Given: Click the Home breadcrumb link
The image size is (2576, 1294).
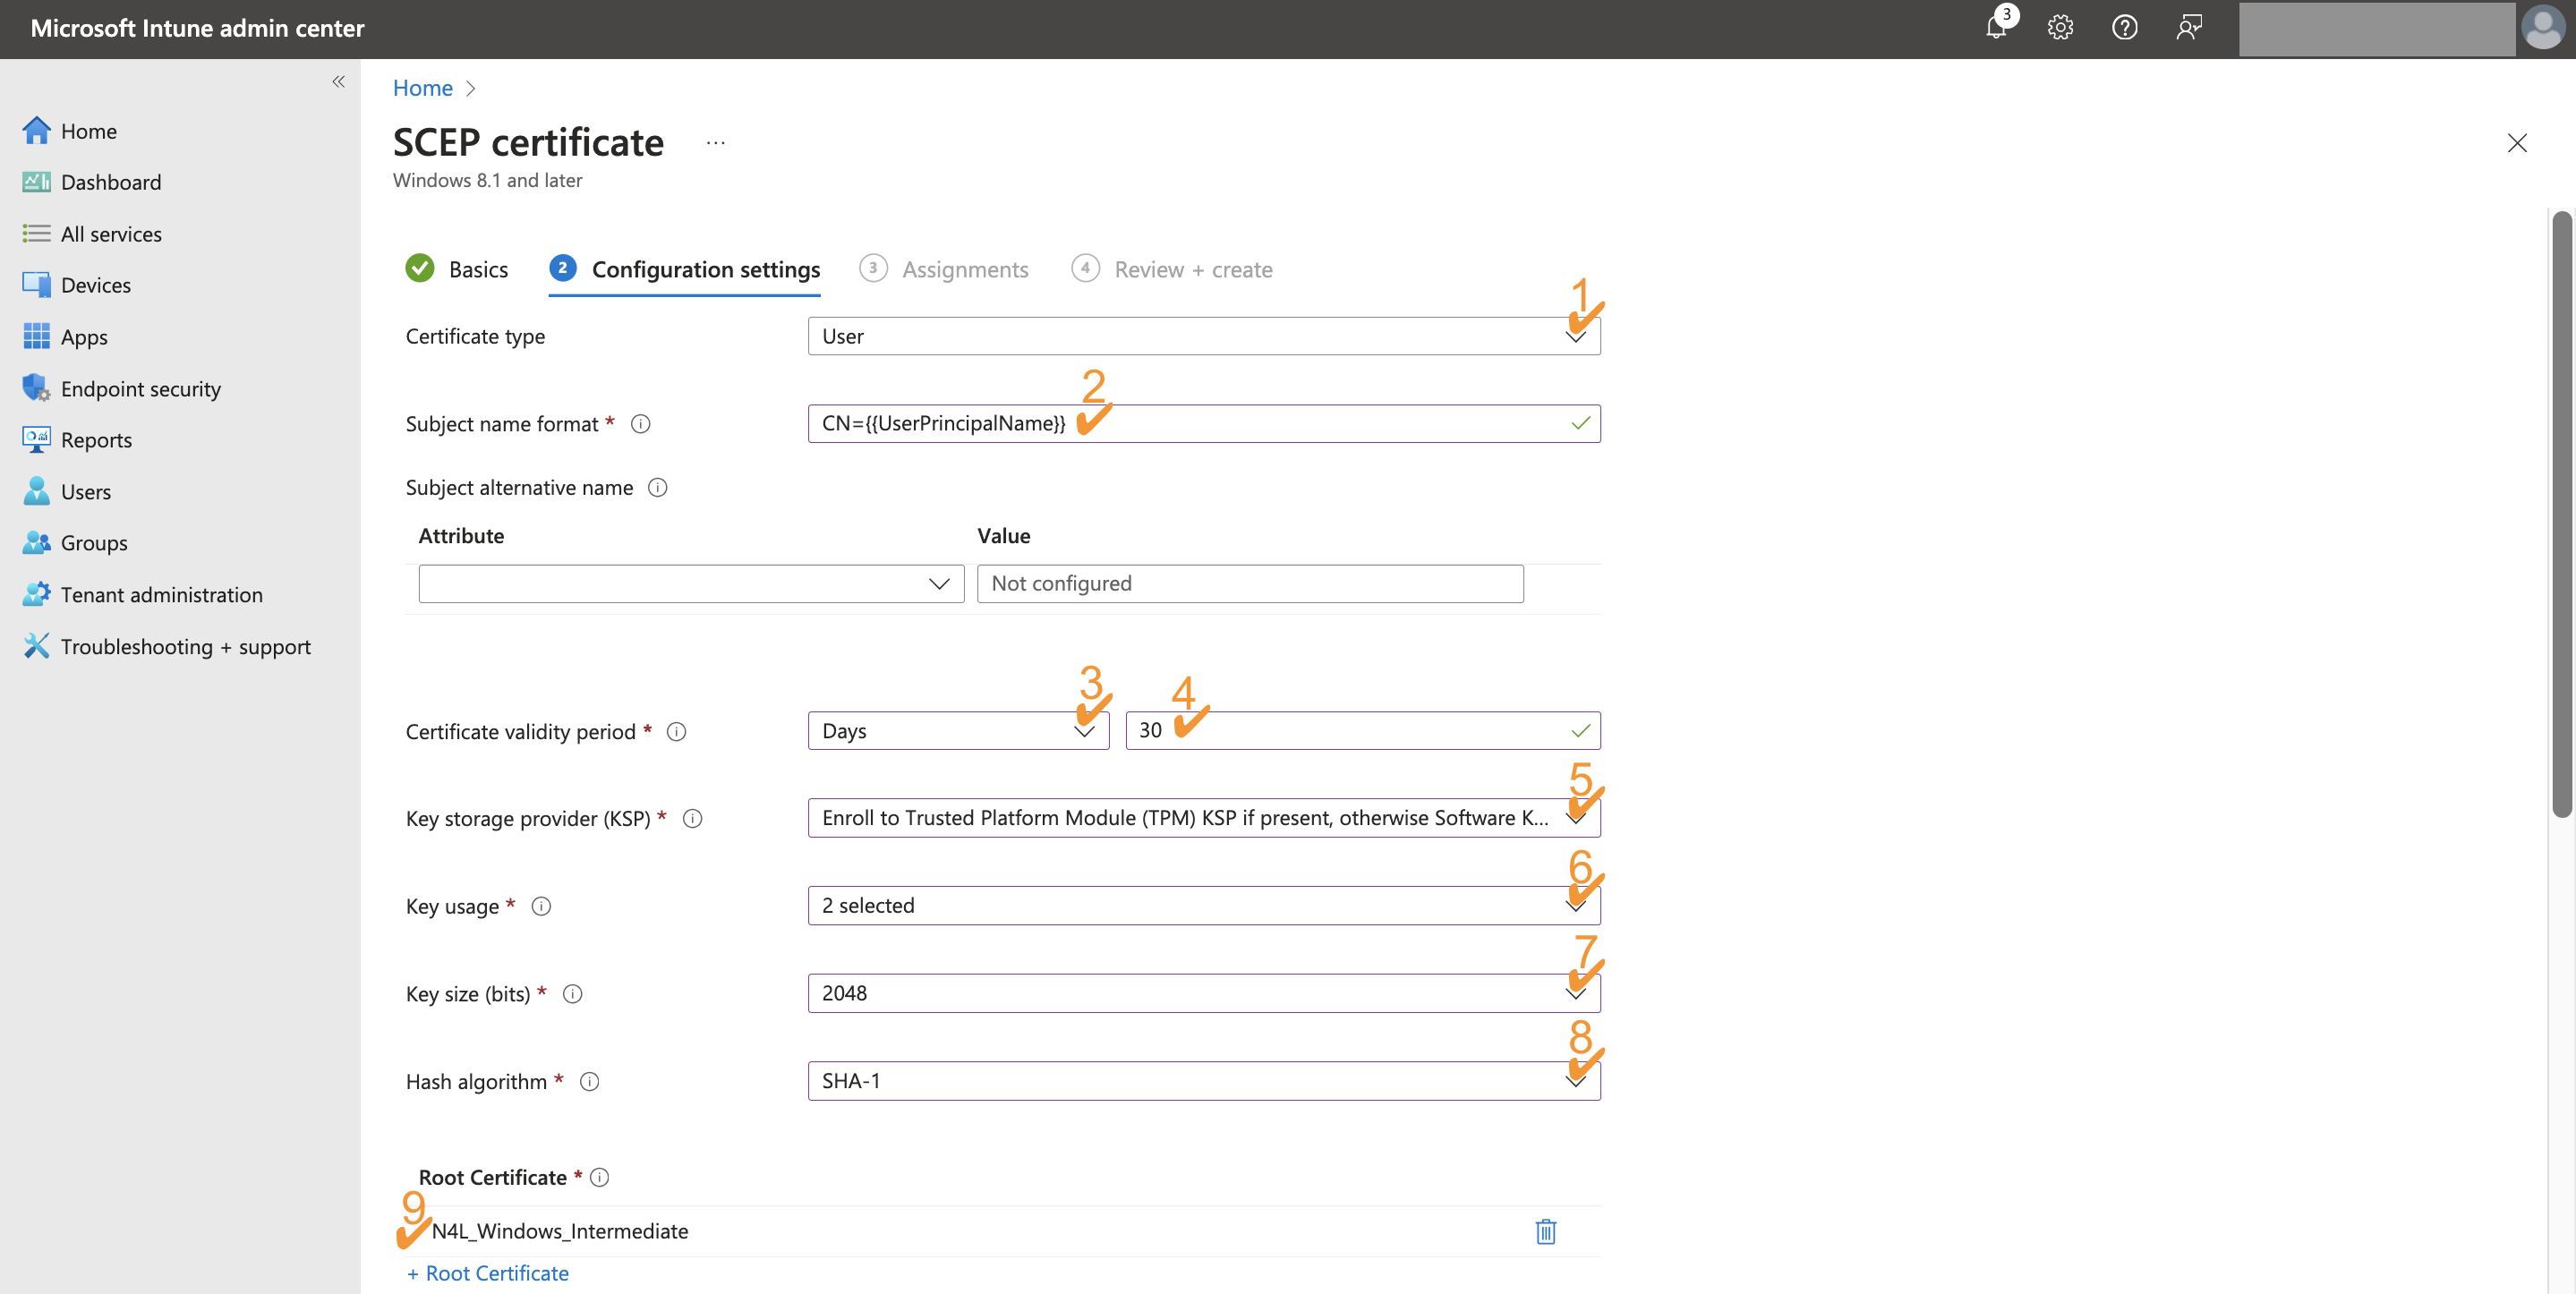Looking at the screenshot, I should pyautogui.click(x=422, y=88).
